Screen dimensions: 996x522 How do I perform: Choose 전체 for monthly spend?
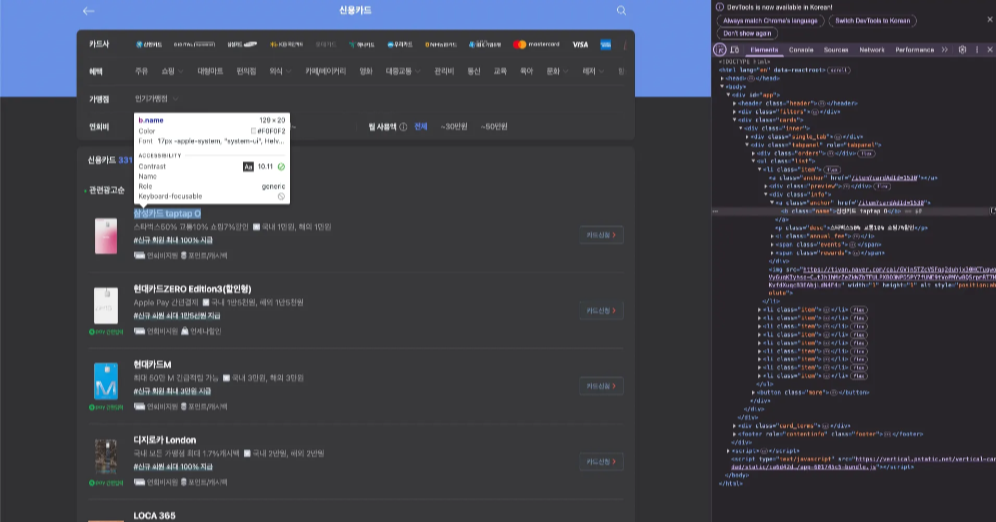tap(421, 127)
